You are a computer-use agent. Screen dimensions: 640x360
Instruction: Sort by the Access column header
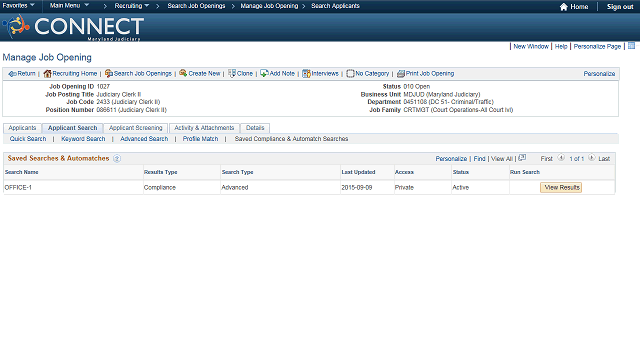(x=404, y=172)
